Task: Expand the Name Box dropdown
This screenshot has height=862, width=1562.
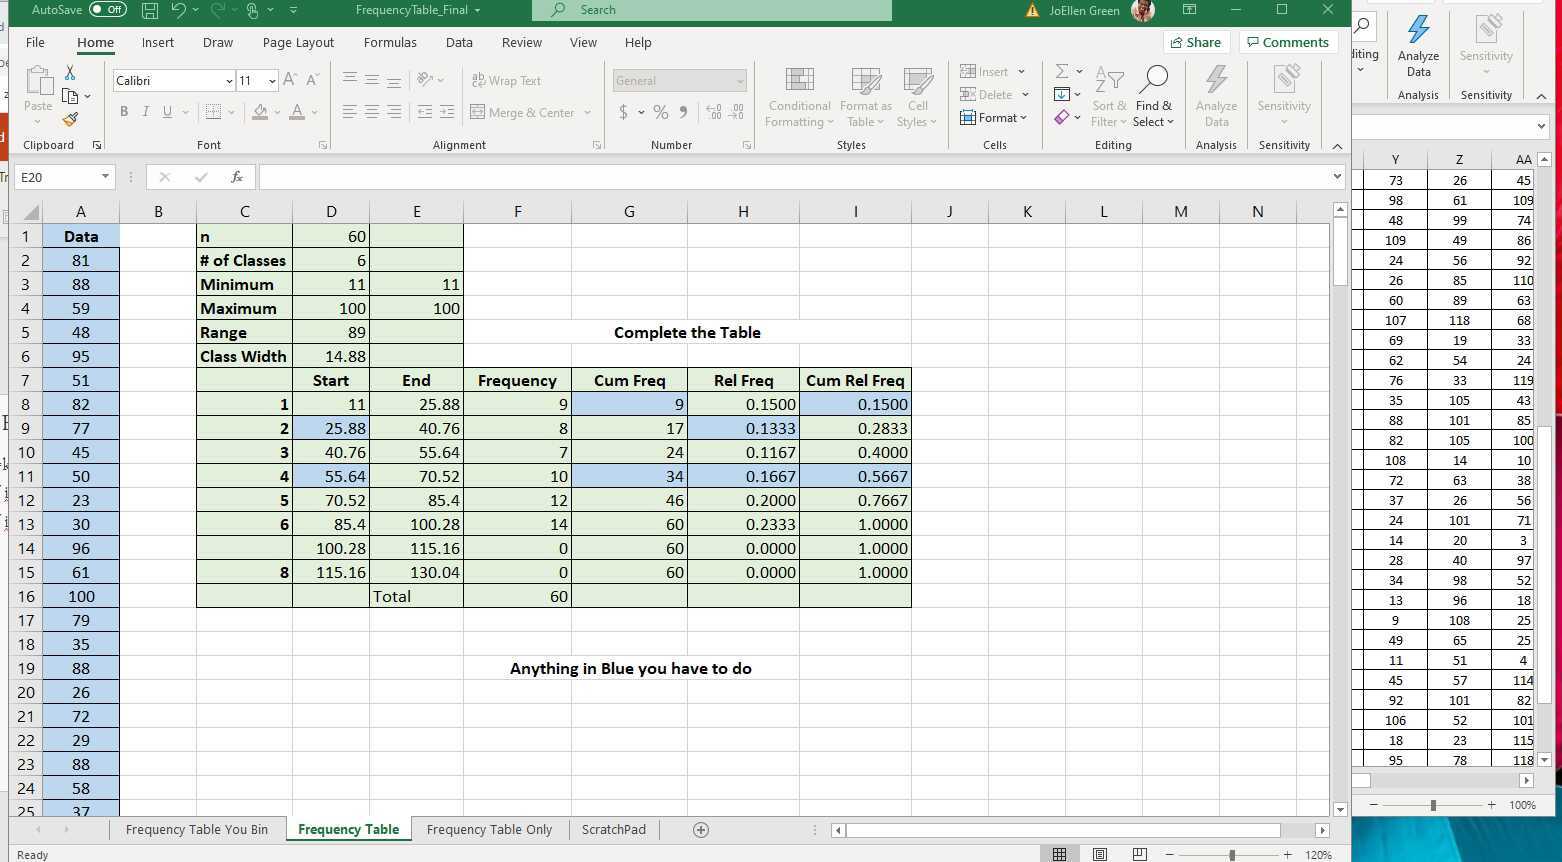Action: (x=103, y=176)
